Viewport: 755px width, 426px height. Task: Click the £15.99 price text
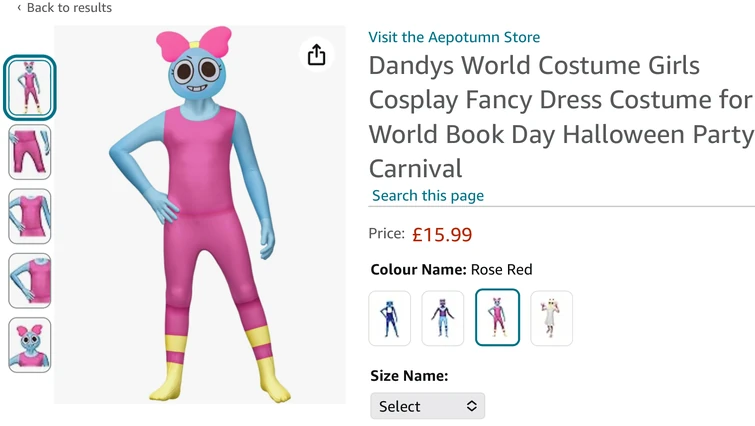tap(442, 234)
